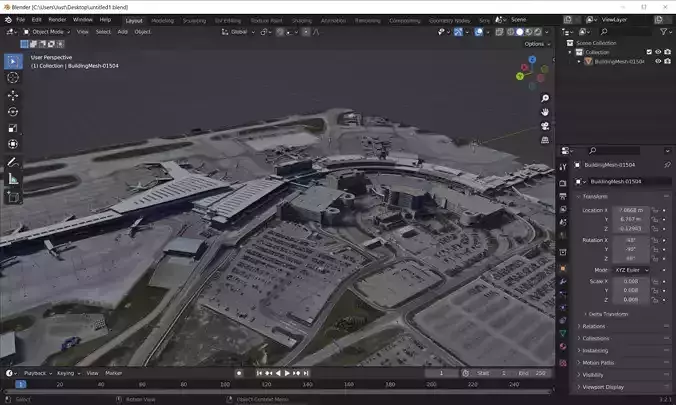Hide the Collection in viewport
Viewport: 676px width, 405px height.
pyautogui.click(x=658, y=52)
